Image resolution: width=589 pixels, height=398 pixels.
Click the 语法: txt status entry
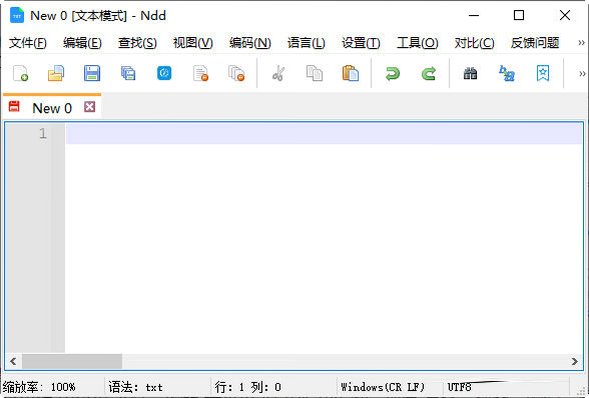pos(135,387)
